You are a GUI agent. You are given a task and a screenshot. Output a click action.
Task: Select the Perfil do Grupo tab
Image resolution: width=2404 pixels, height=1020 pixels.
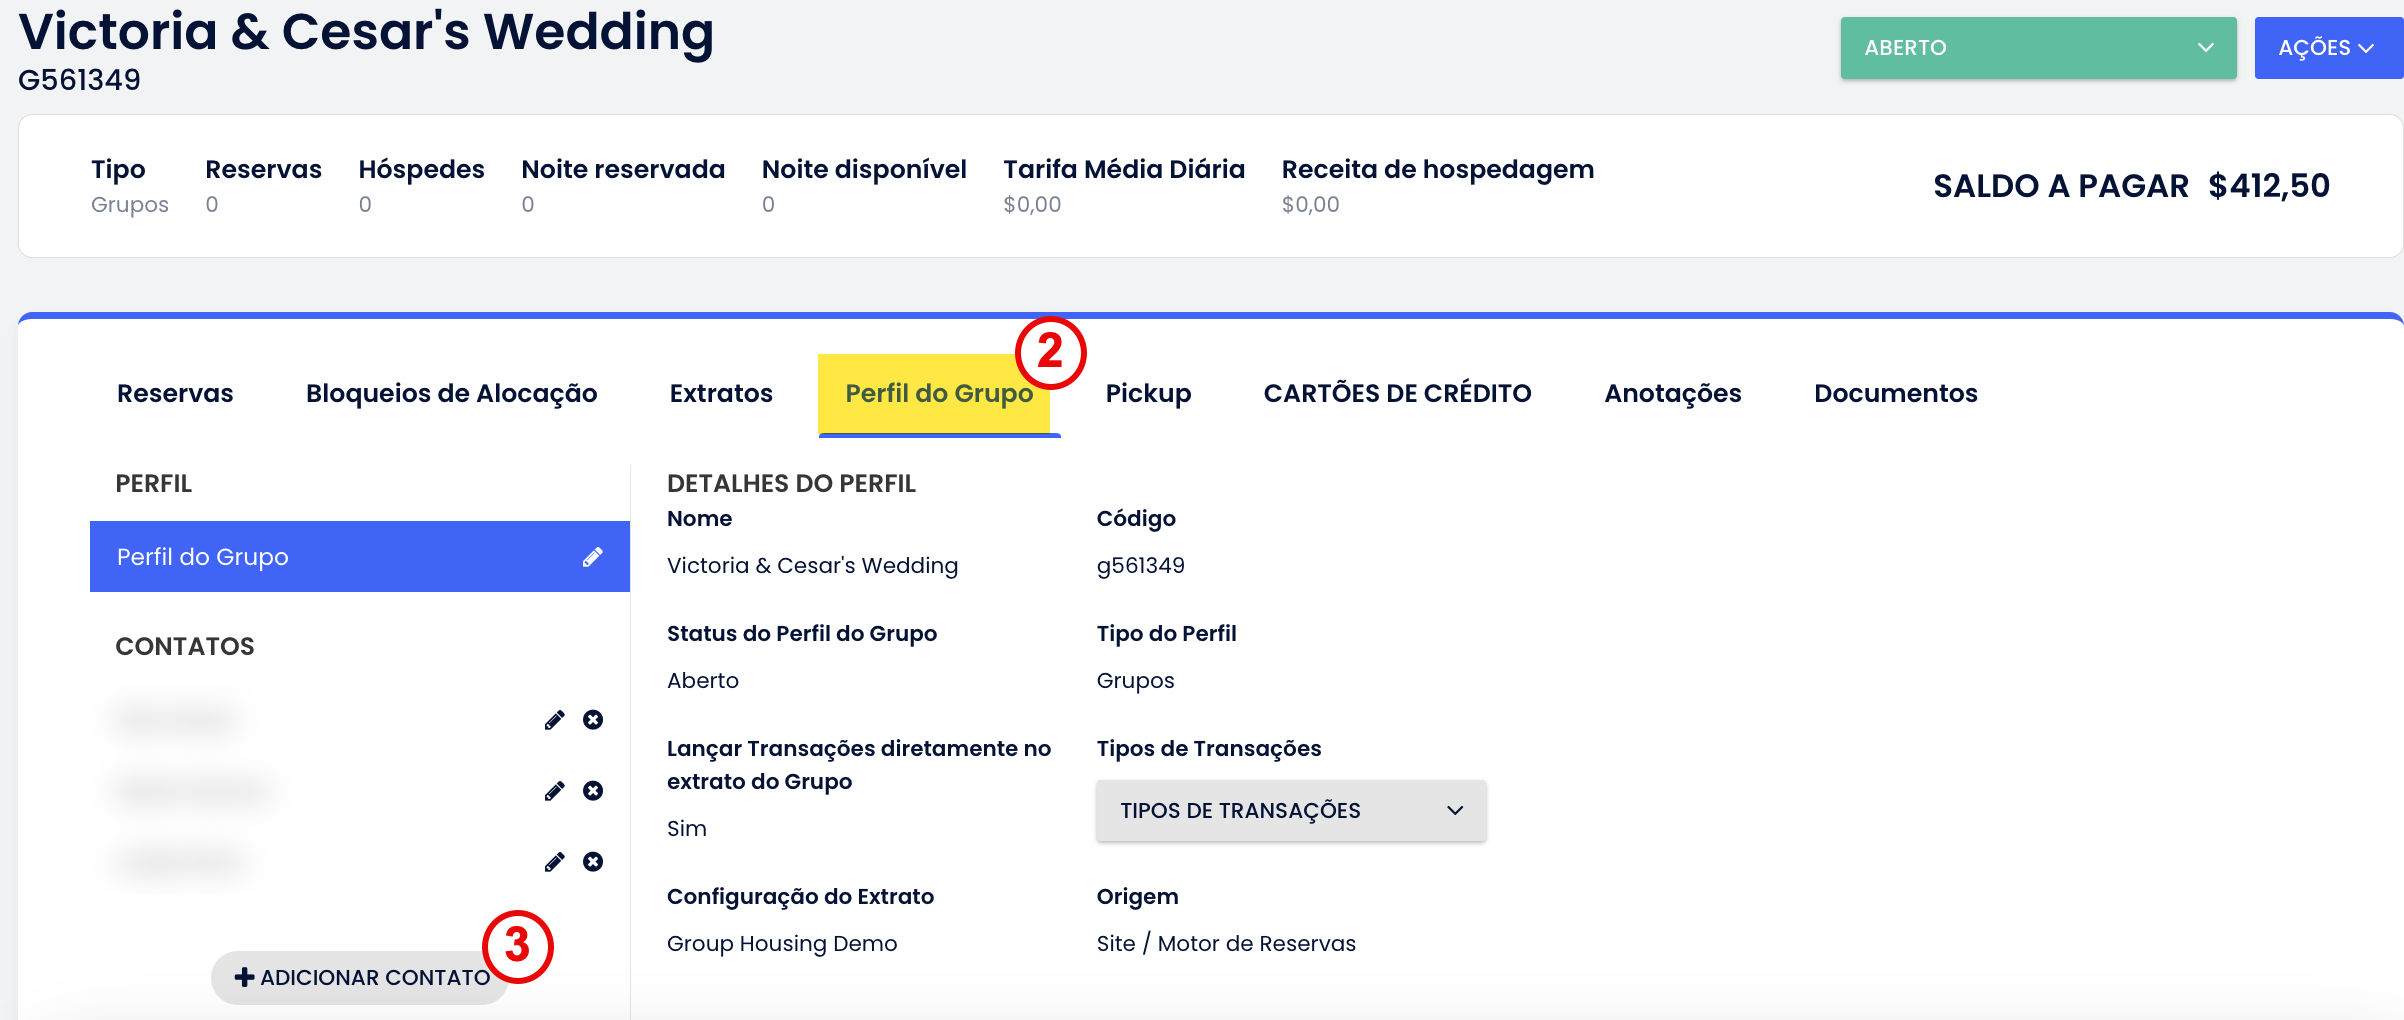938,393
